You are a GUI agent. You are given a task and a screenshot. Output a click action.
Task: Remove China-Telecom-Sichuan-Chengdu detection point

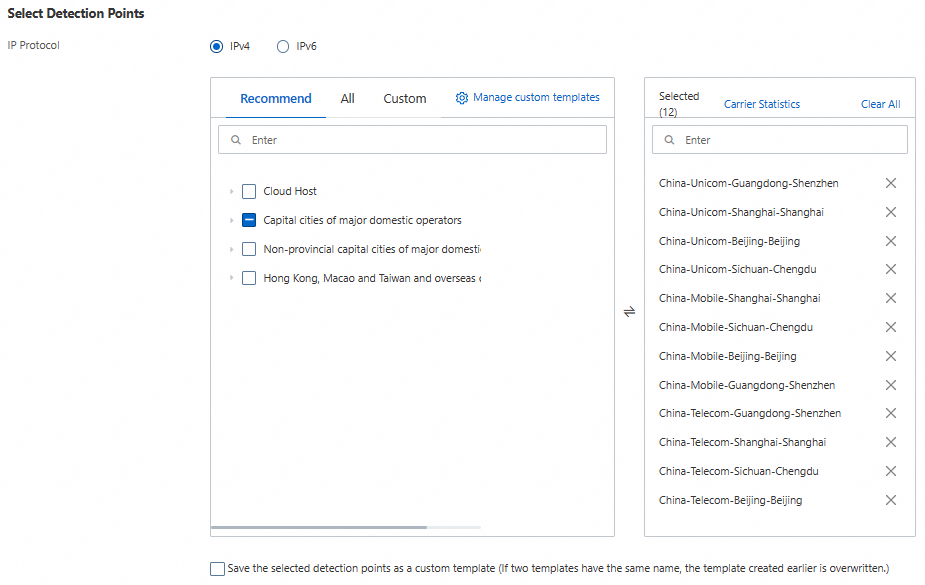click(x=890, y=471)
